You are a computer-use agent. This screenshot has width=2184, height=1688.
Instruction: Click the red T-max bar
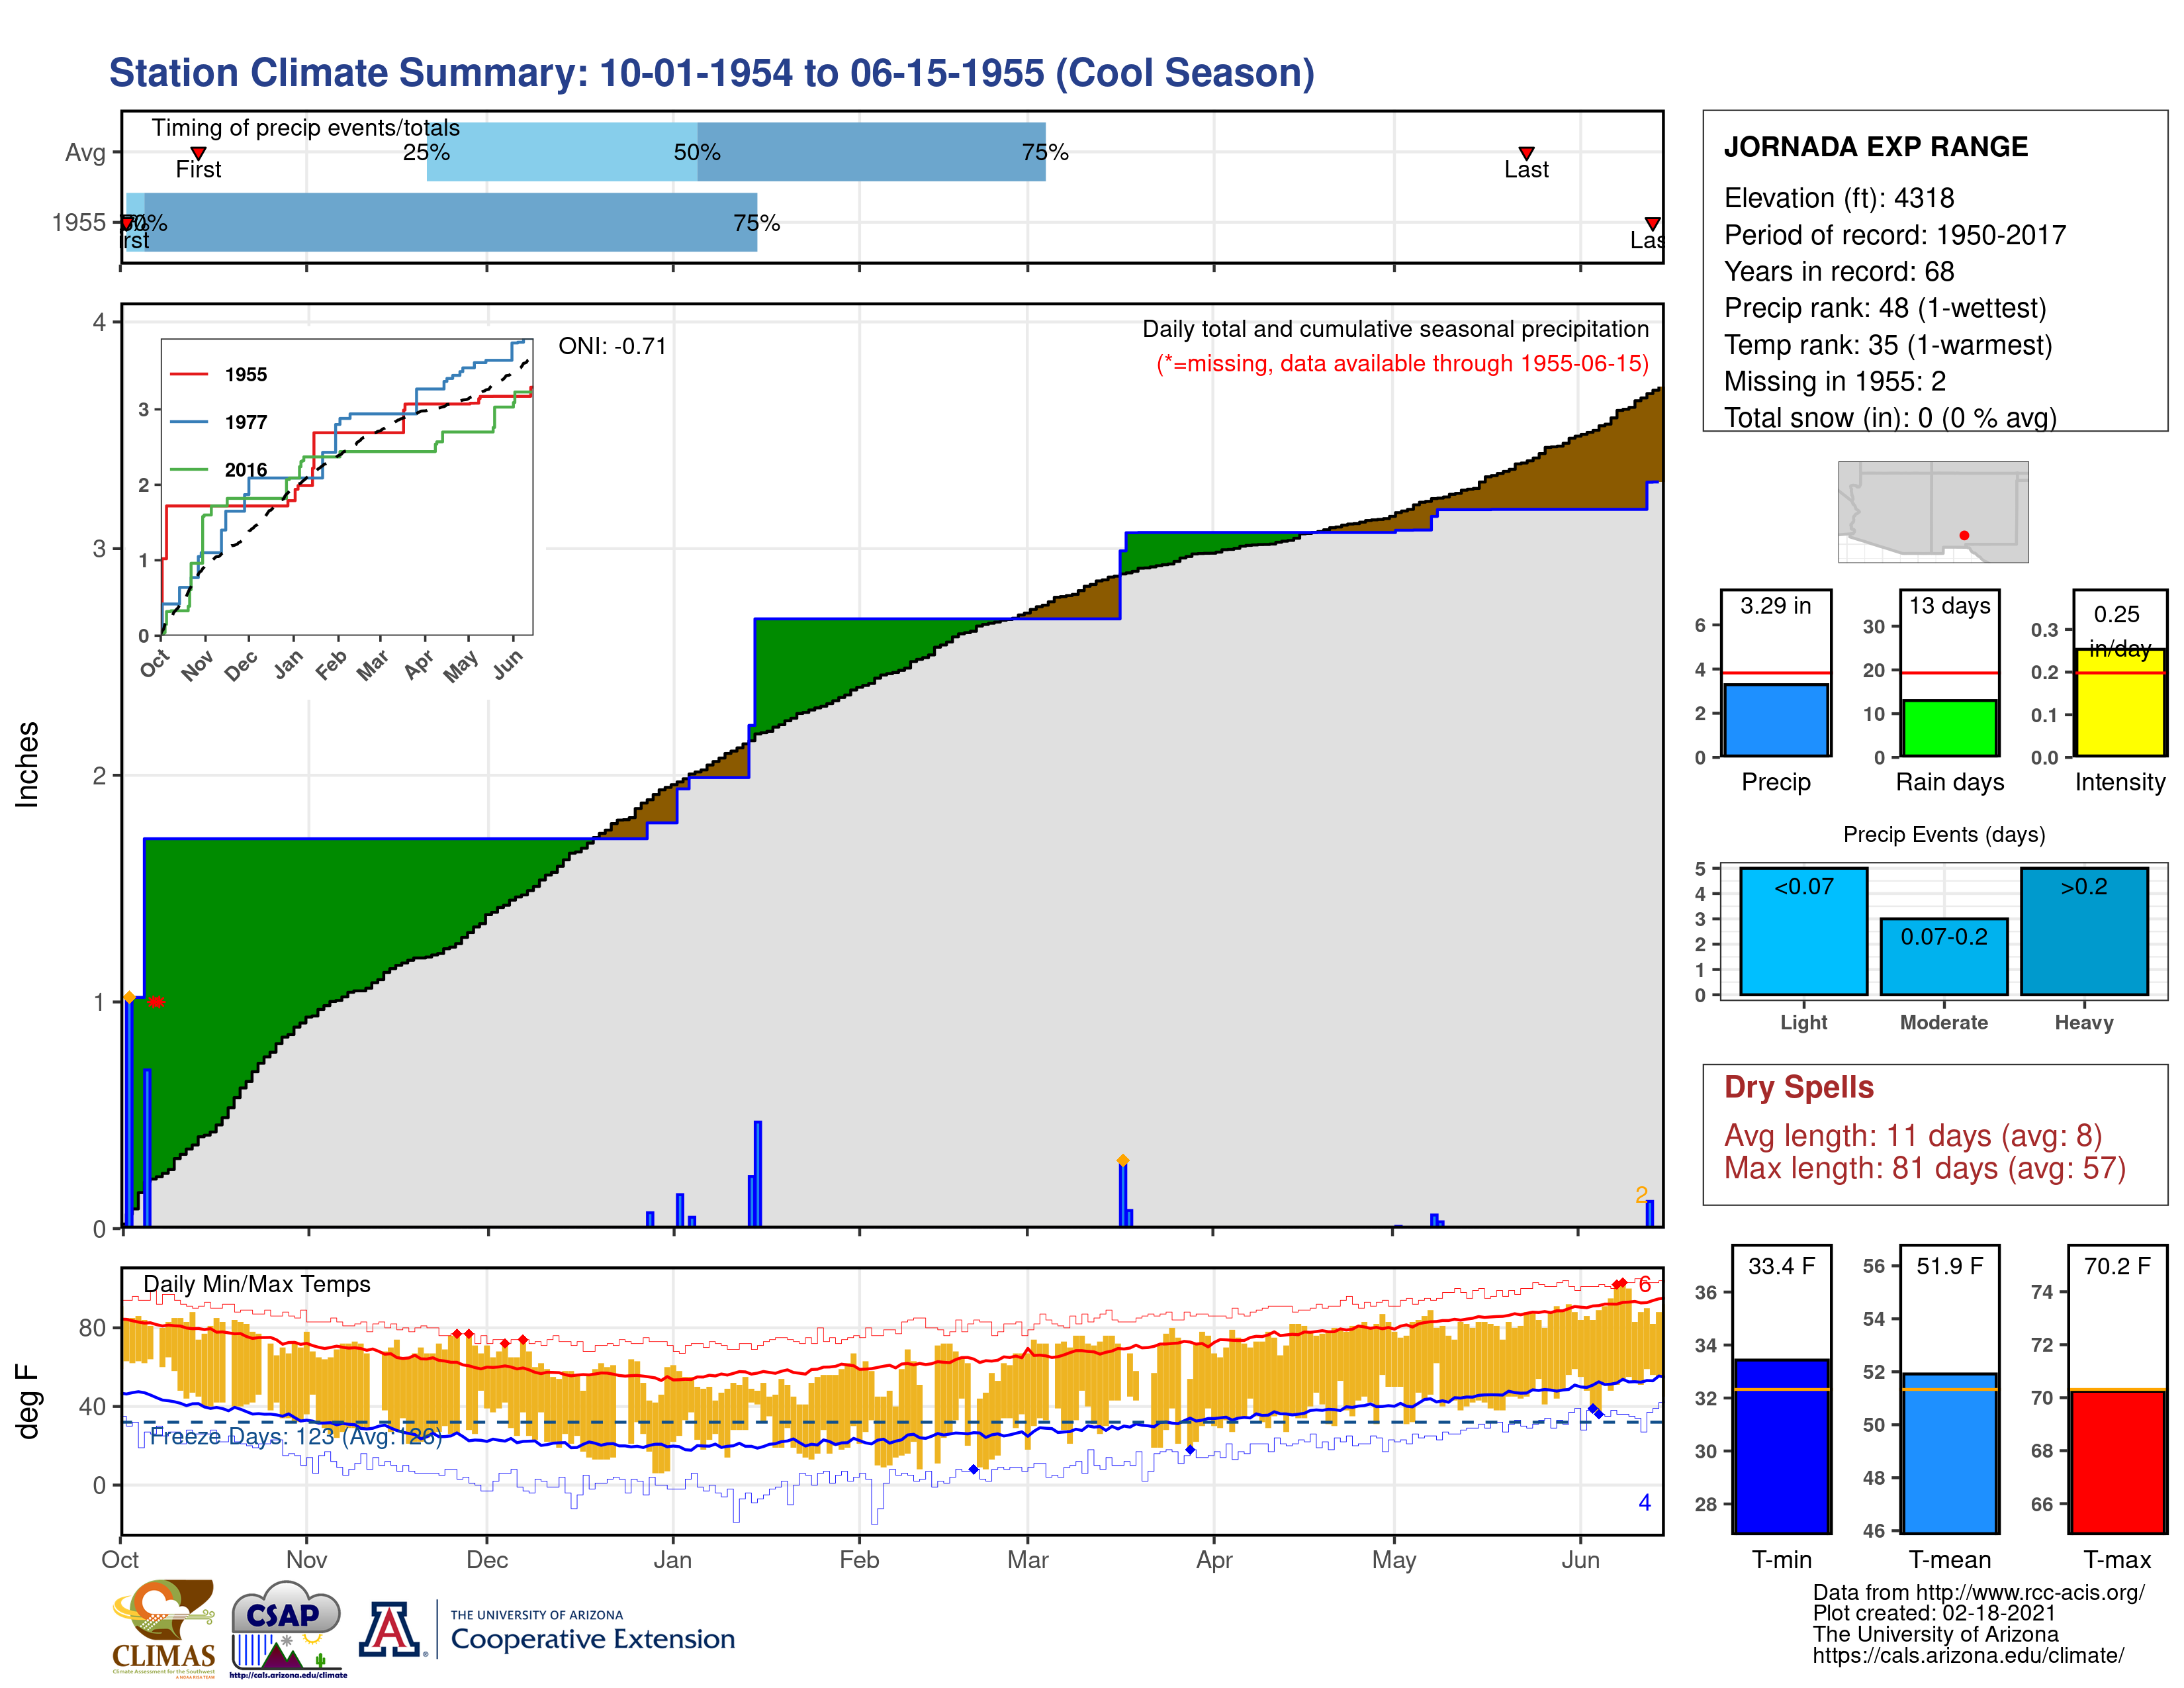tap(2118, 1461)
